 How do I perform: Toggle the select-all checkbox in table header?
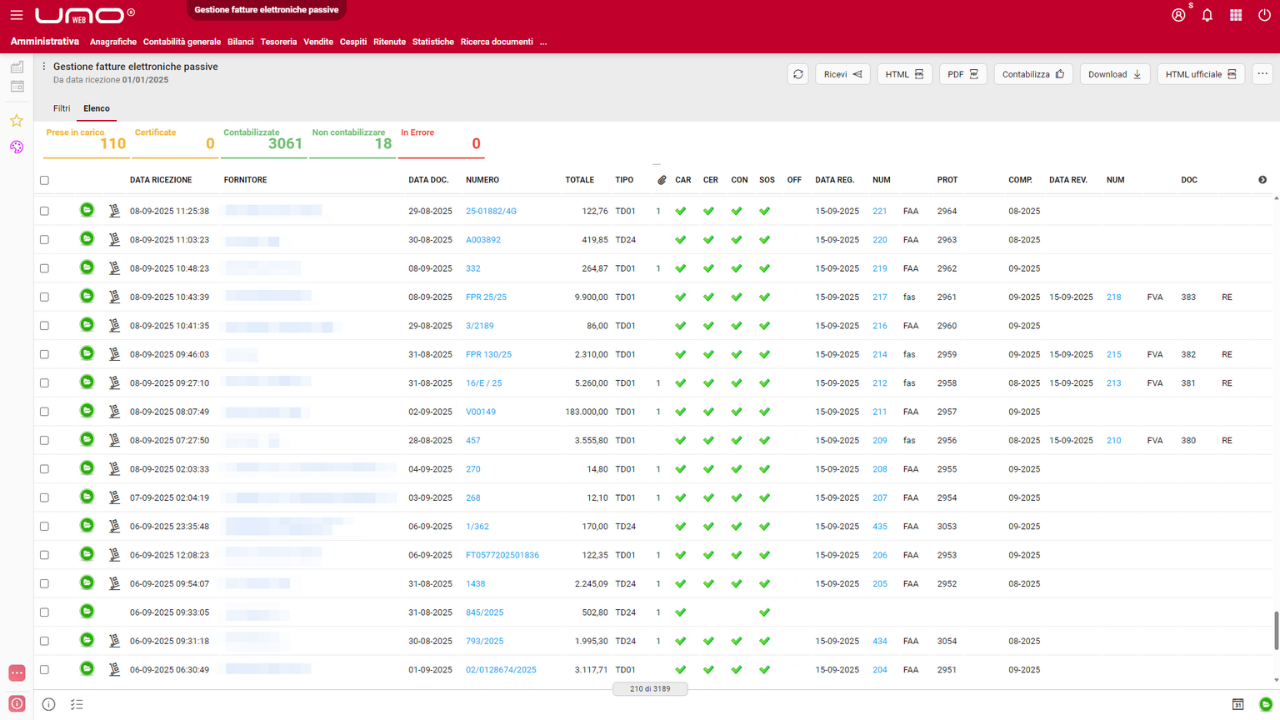[x=44, y=181]
